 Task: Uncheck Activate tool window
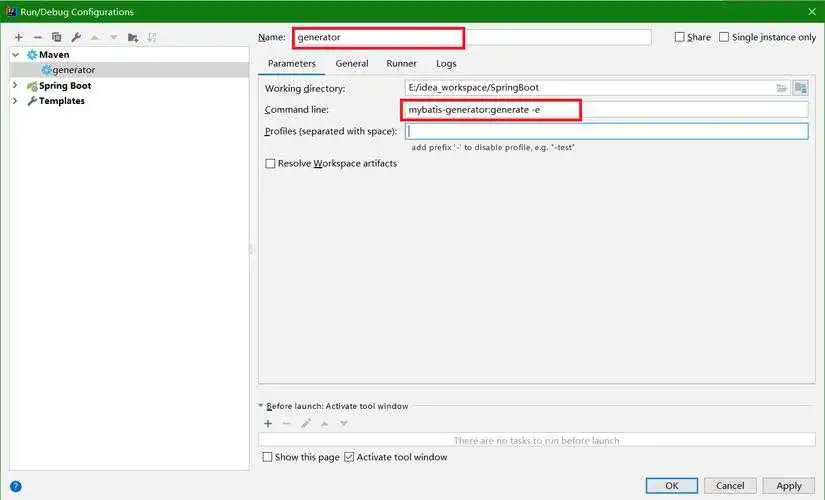coord(349,457)
